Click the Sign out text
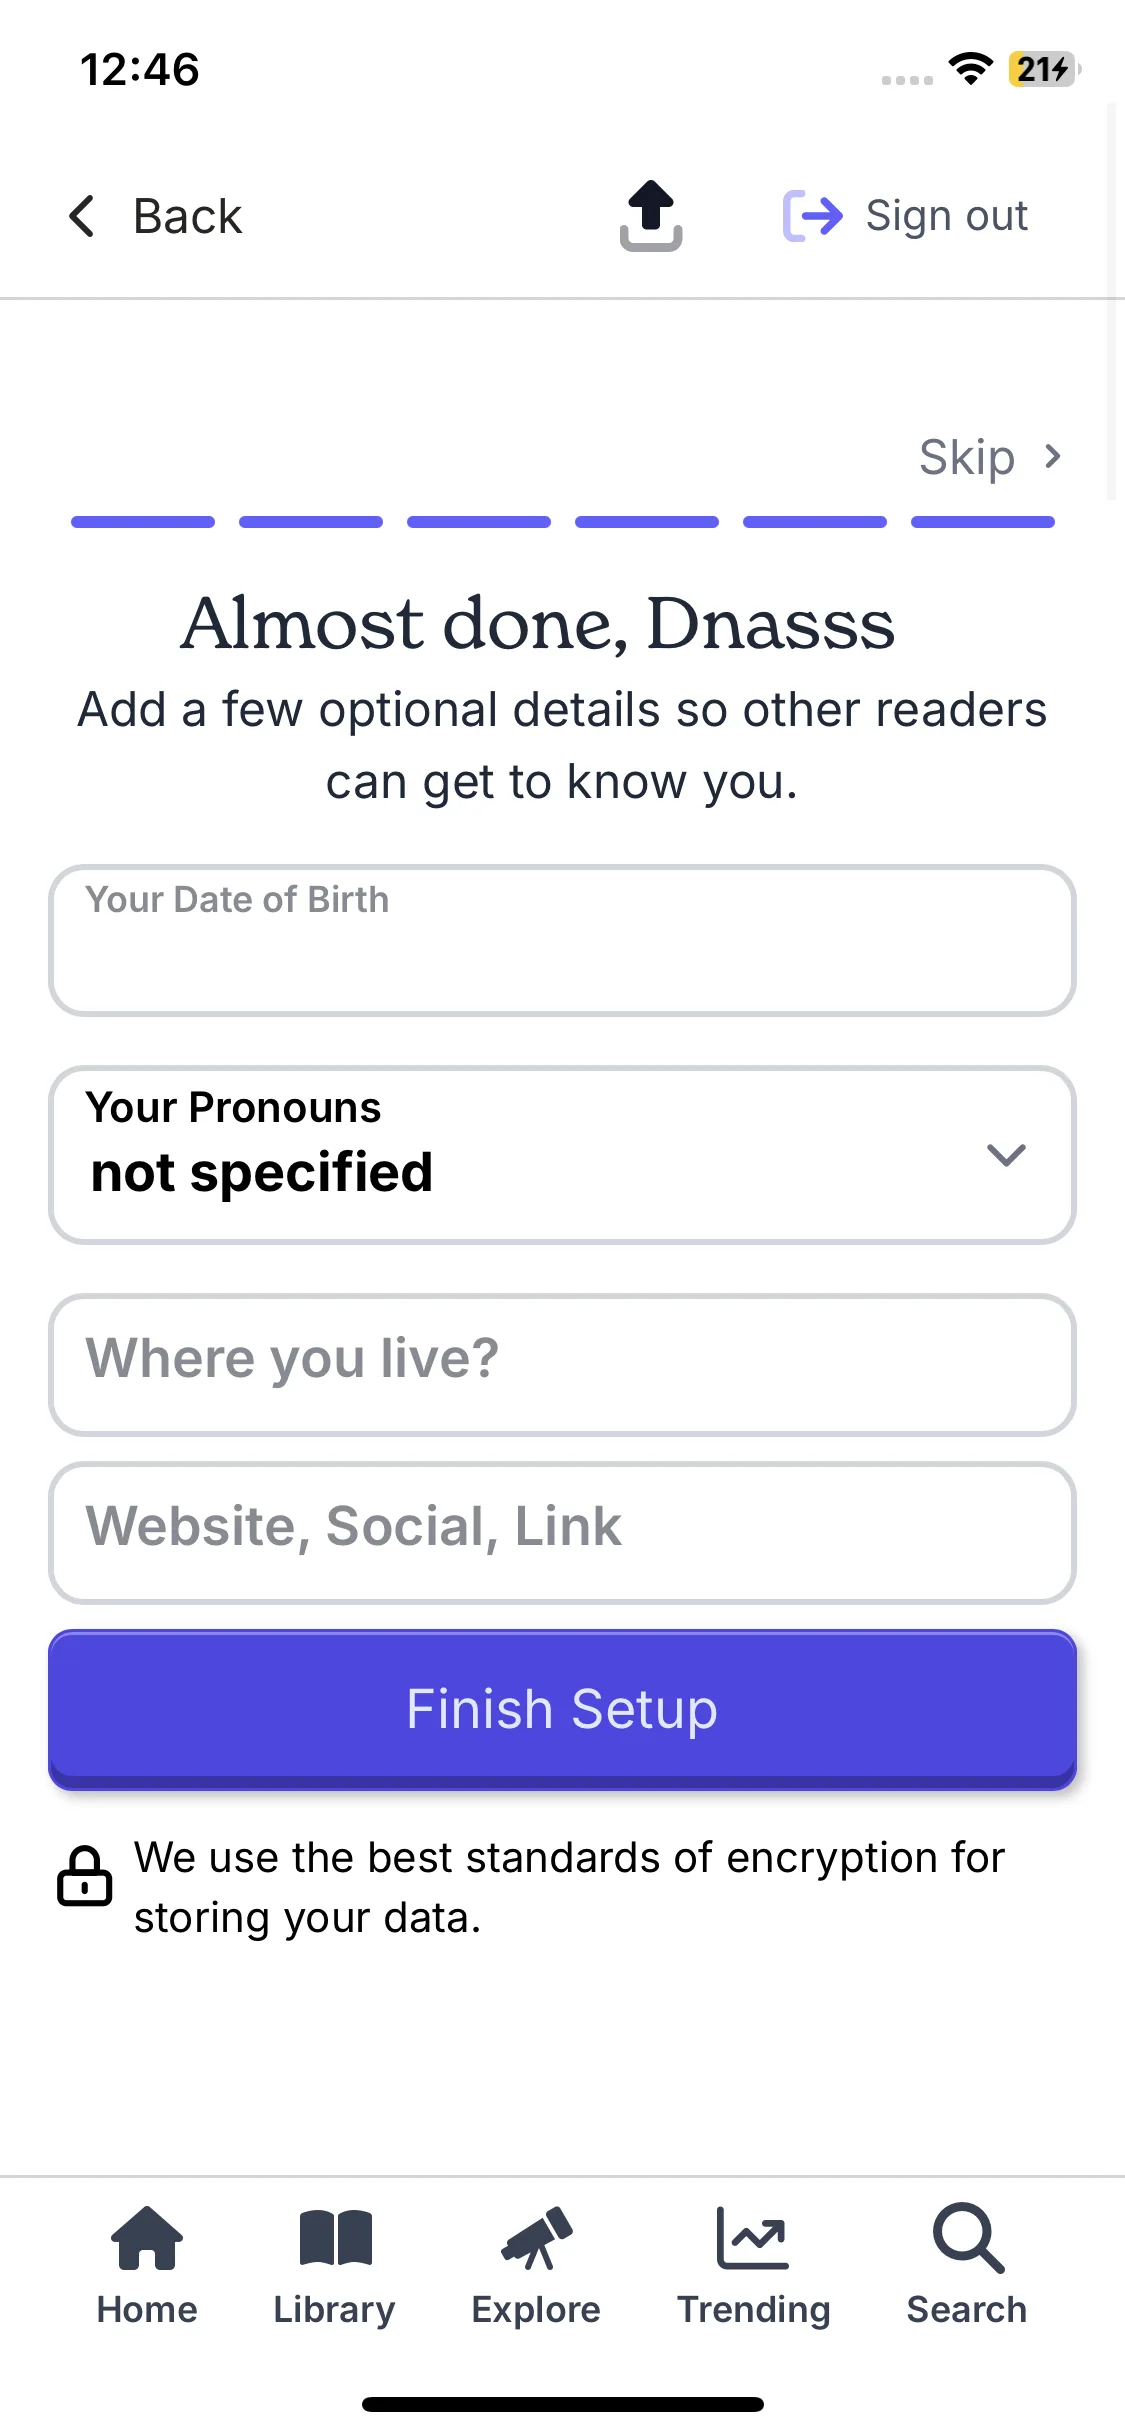 coord(946,216)
